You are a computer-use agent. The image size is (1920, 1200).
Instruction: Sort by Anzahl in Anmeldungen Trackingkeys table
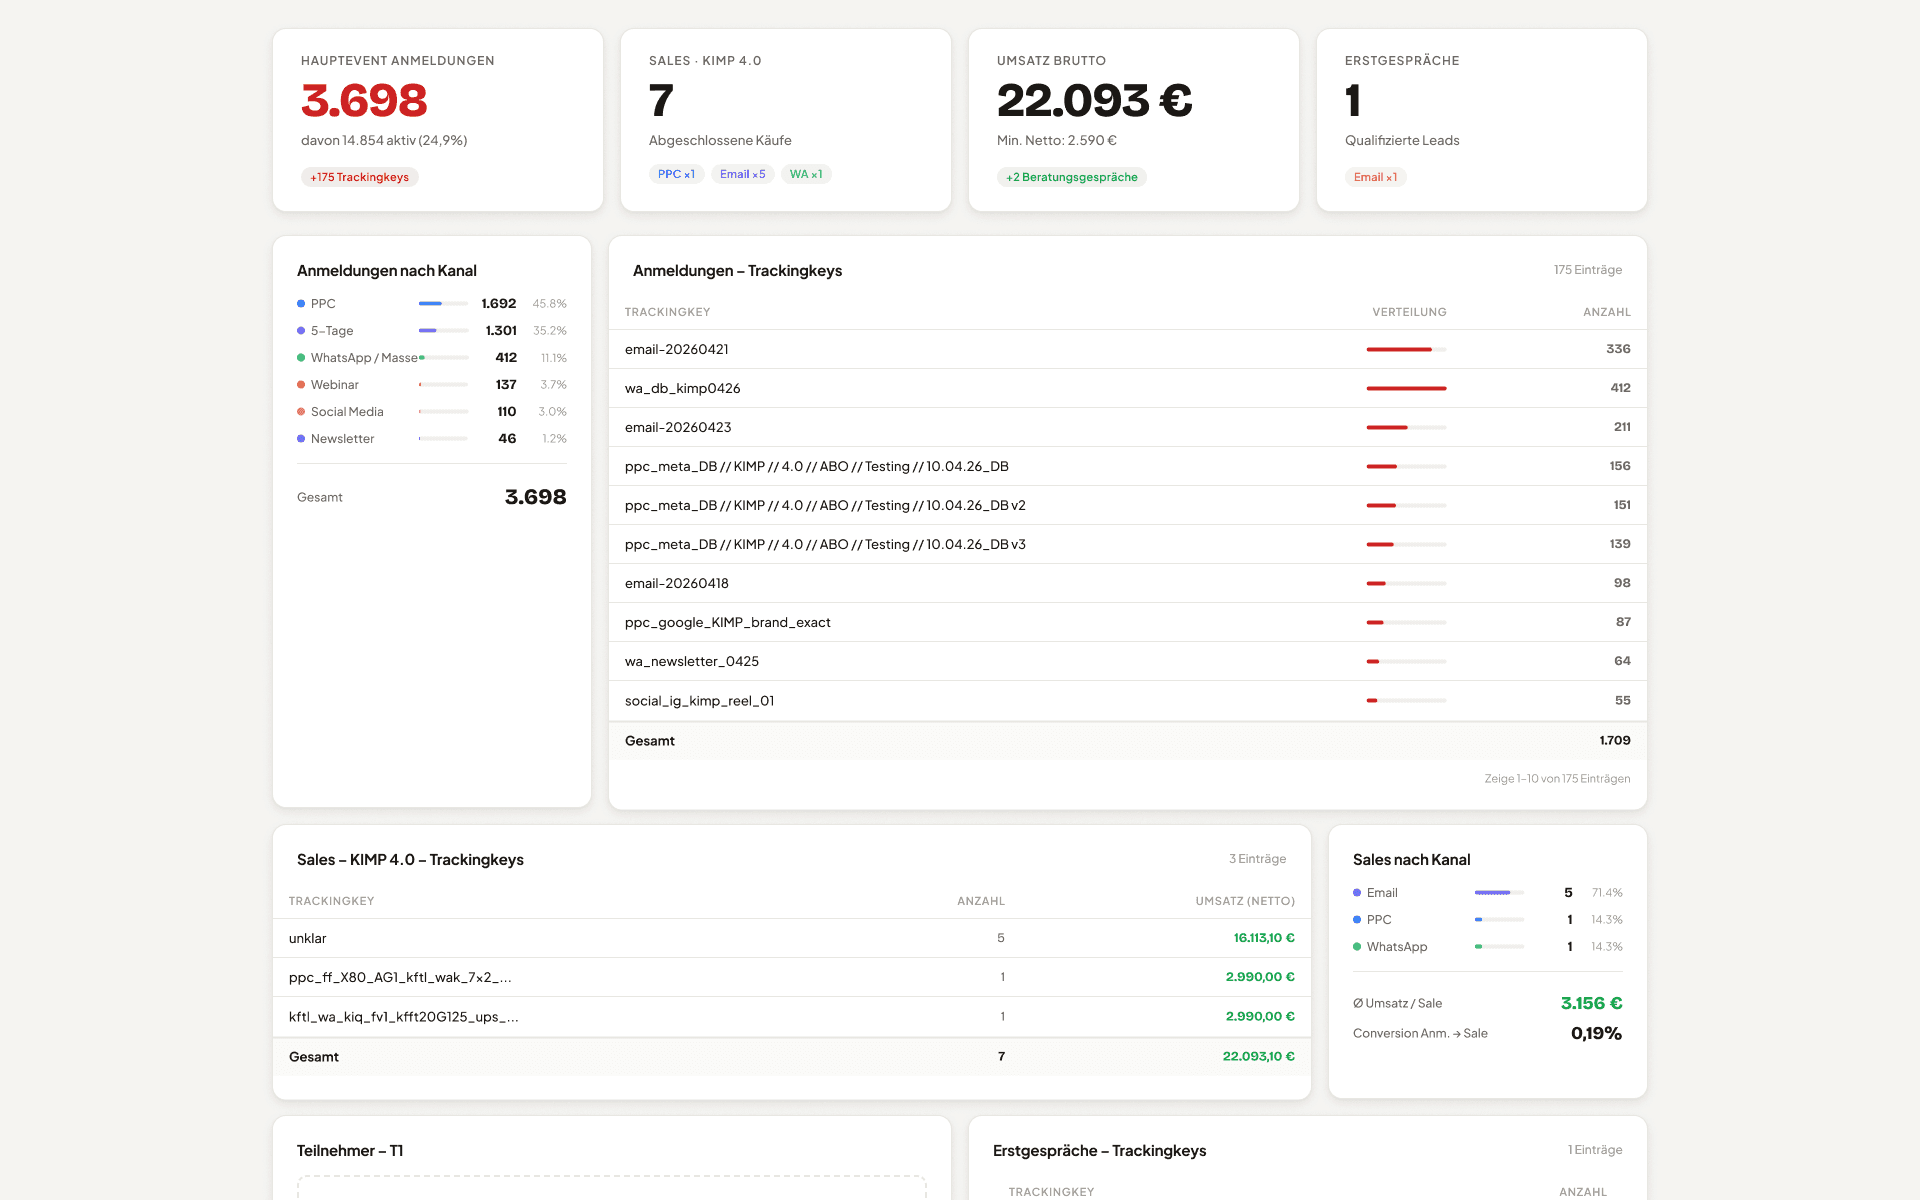(1606, 312)
